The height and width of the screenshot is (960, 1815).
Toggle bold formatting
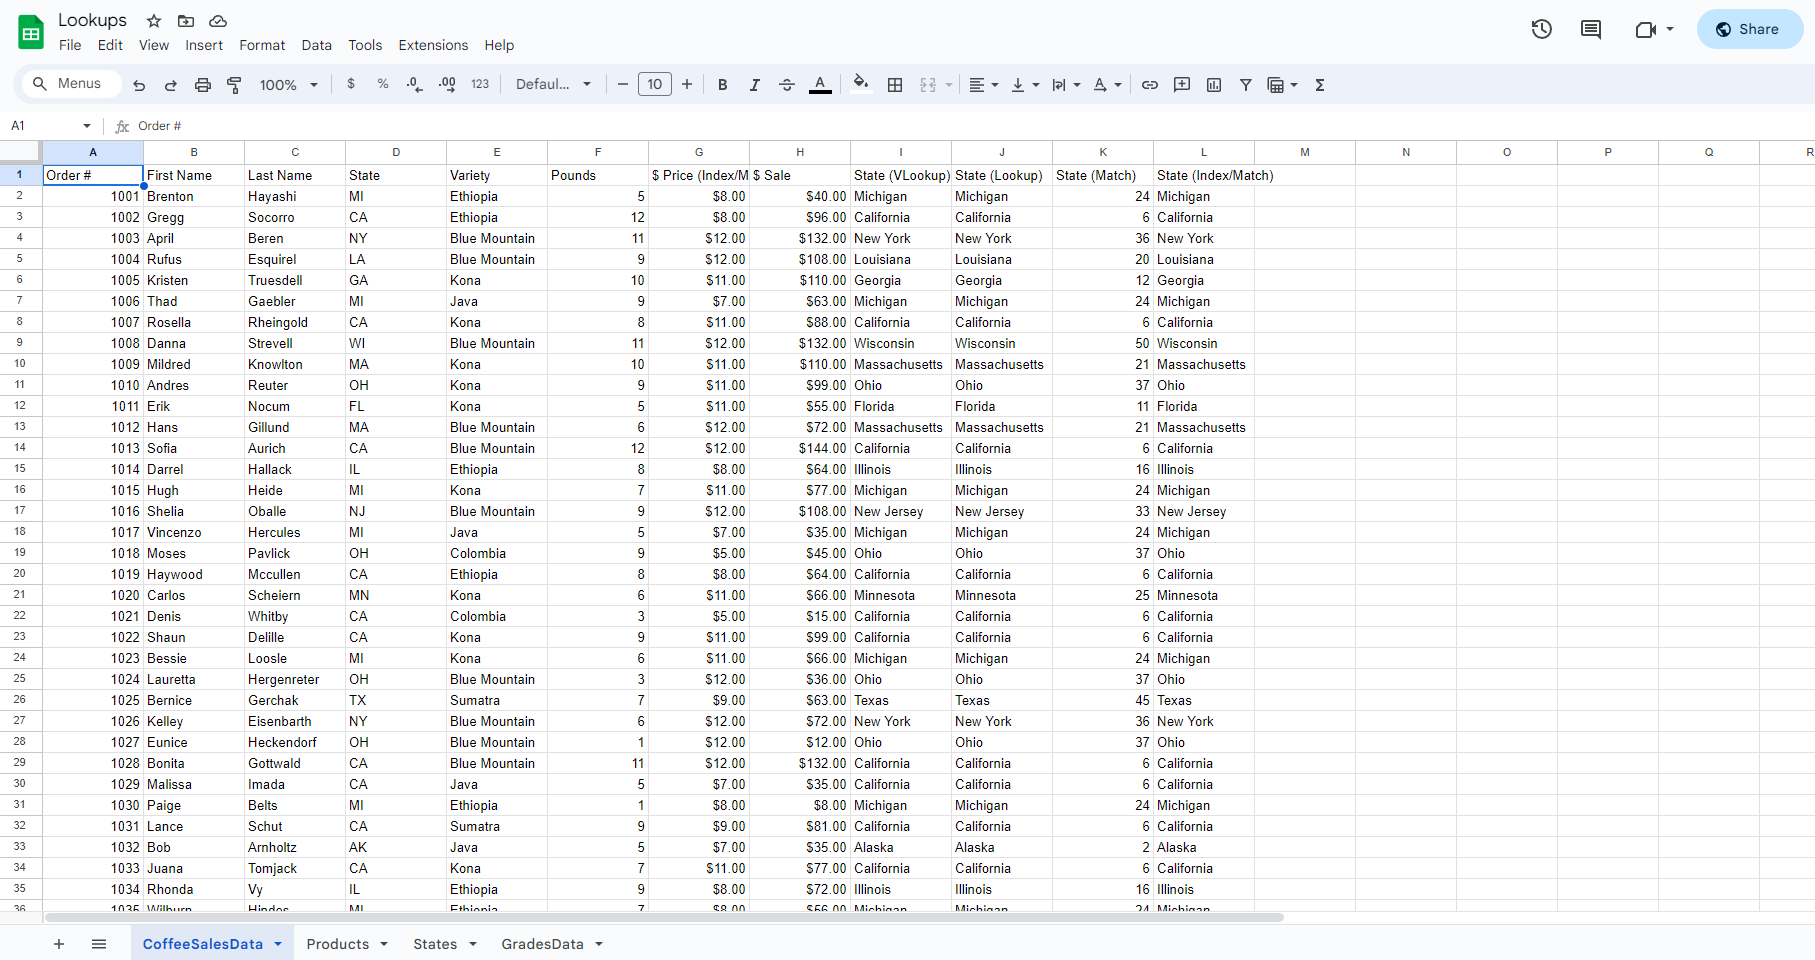[723, 85]
